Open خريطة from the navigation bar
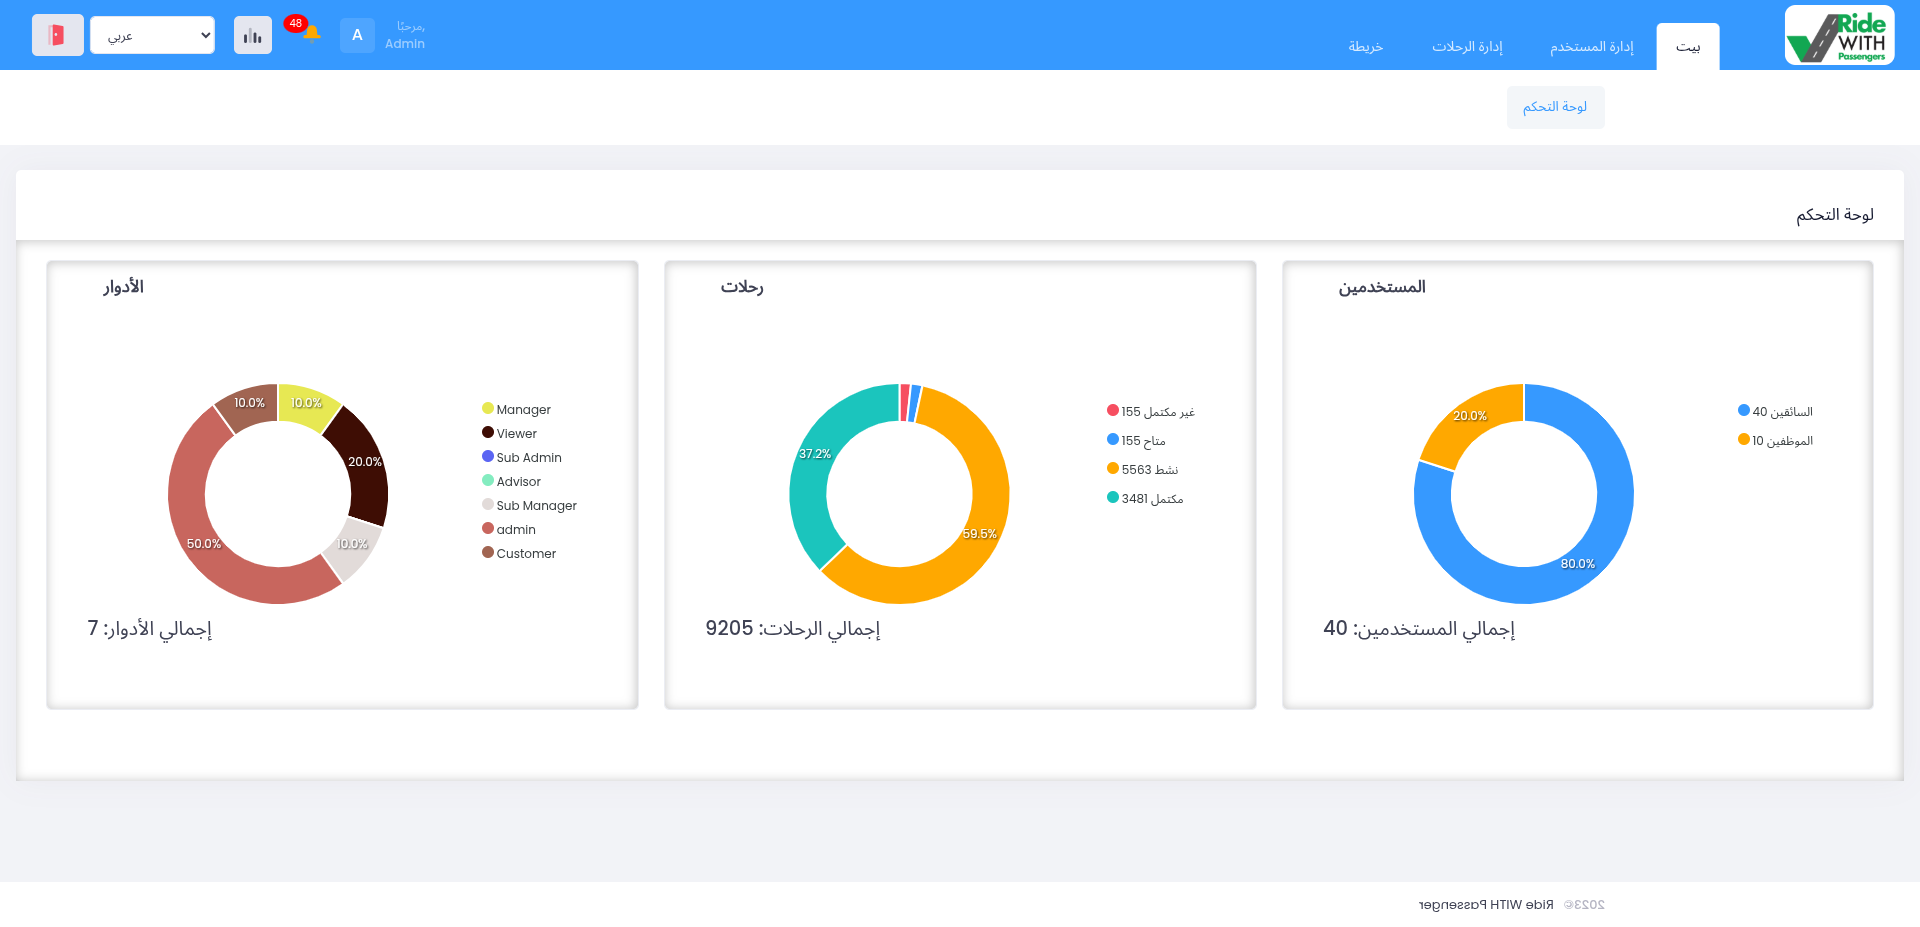The image size is (1920, 927). (1366, 47)
